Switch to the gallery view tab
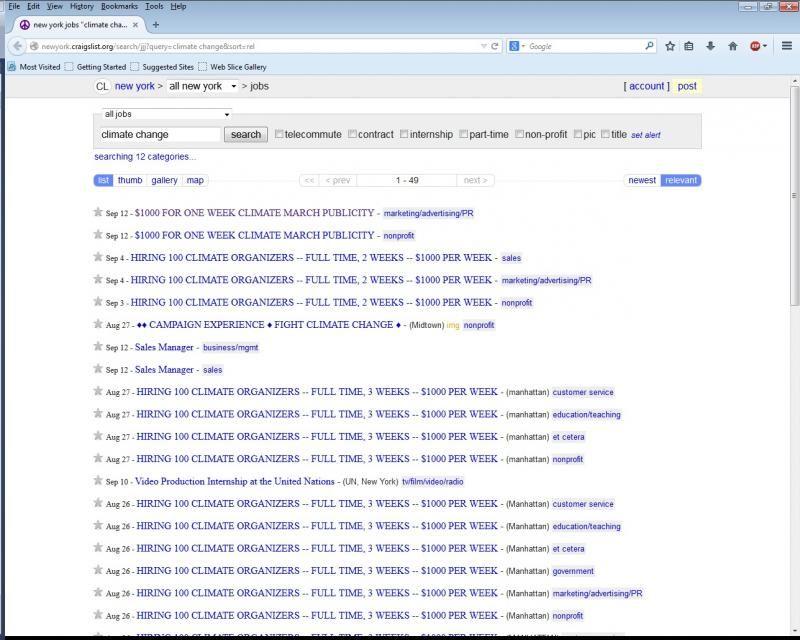The height and width of the screenshot is (640, 800). coord(164,180)
